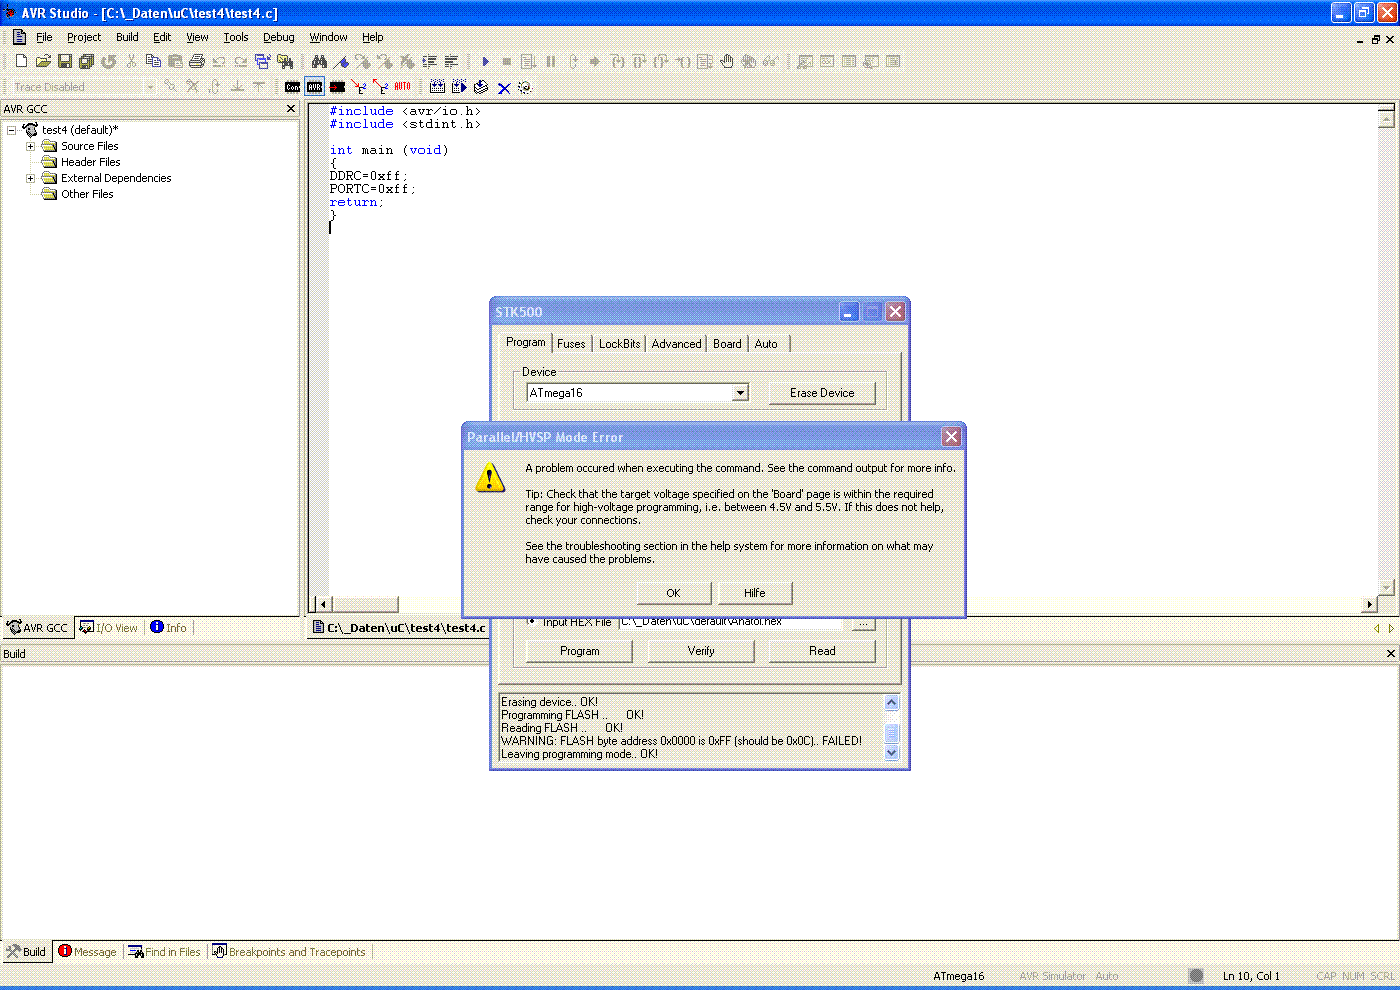1400x990 pixels.
Task: Open the ATmega16 device dropdown
Action: [x=740, y=393]
